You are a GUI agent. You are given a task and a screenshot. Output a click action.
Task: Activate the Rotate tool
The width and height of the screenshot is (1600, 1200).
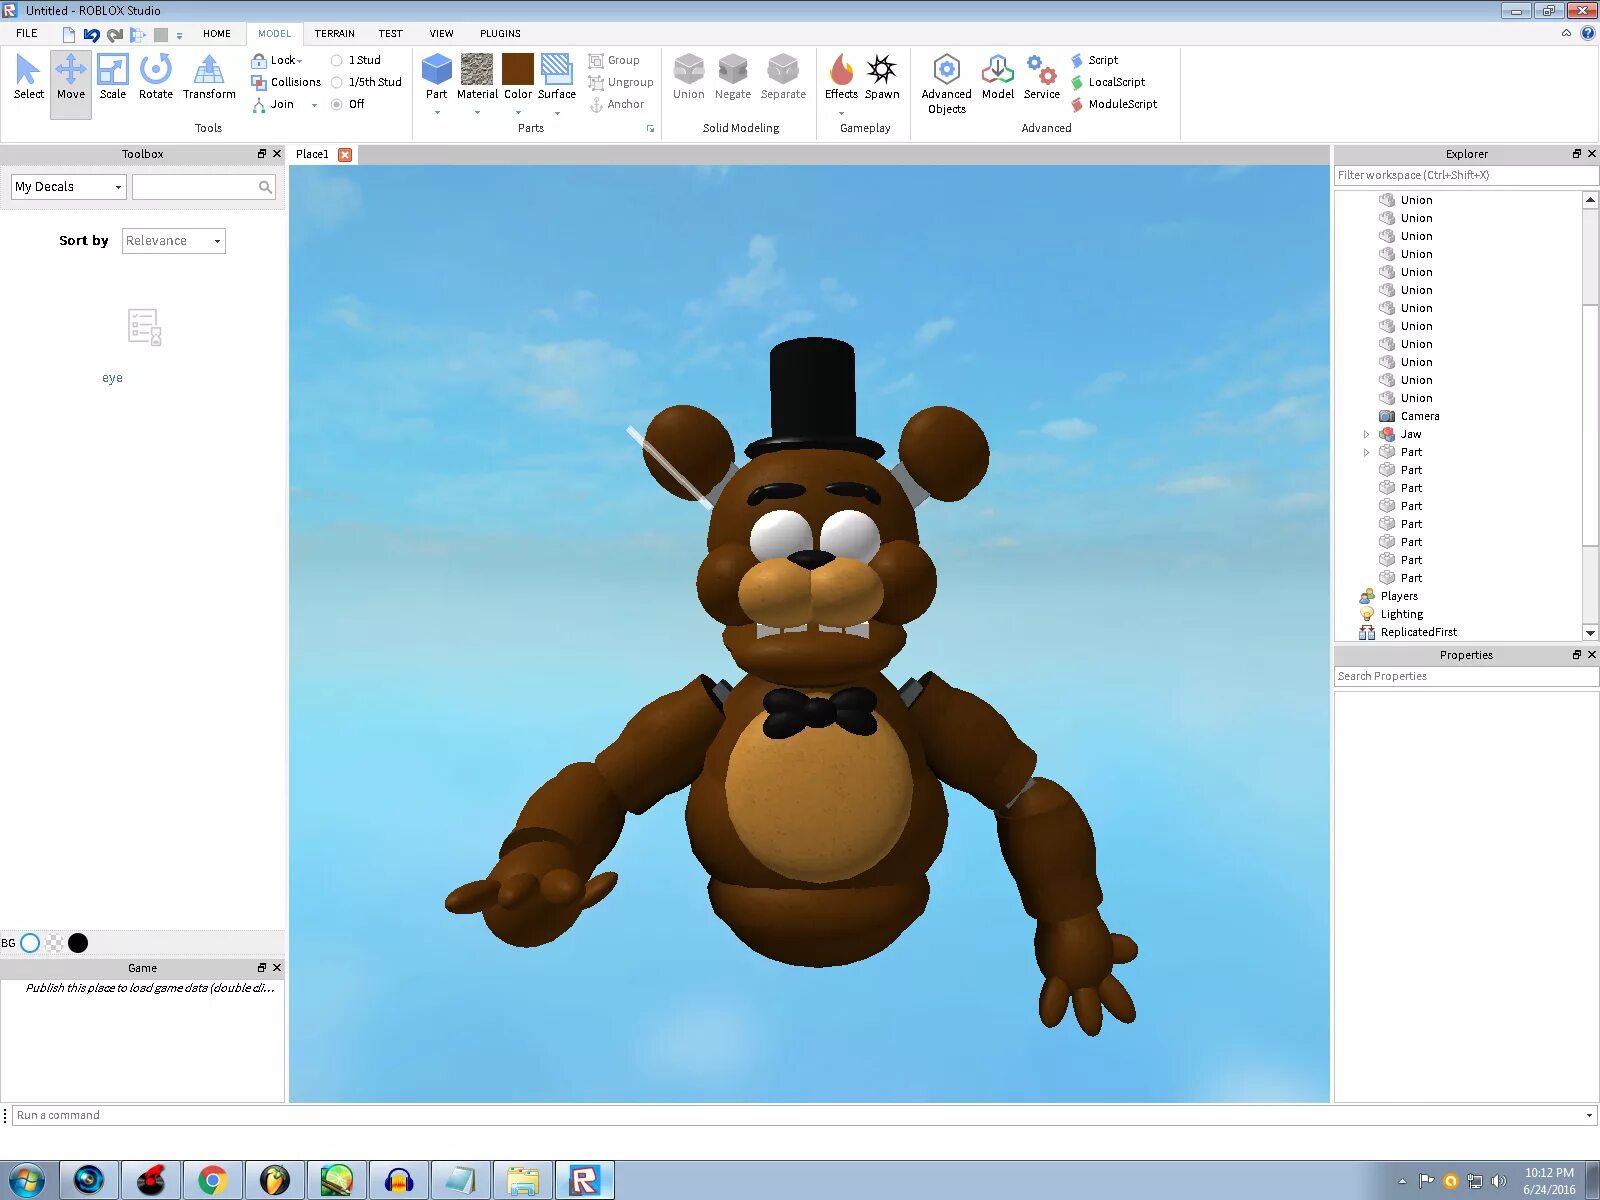click(x=156, y=78)
